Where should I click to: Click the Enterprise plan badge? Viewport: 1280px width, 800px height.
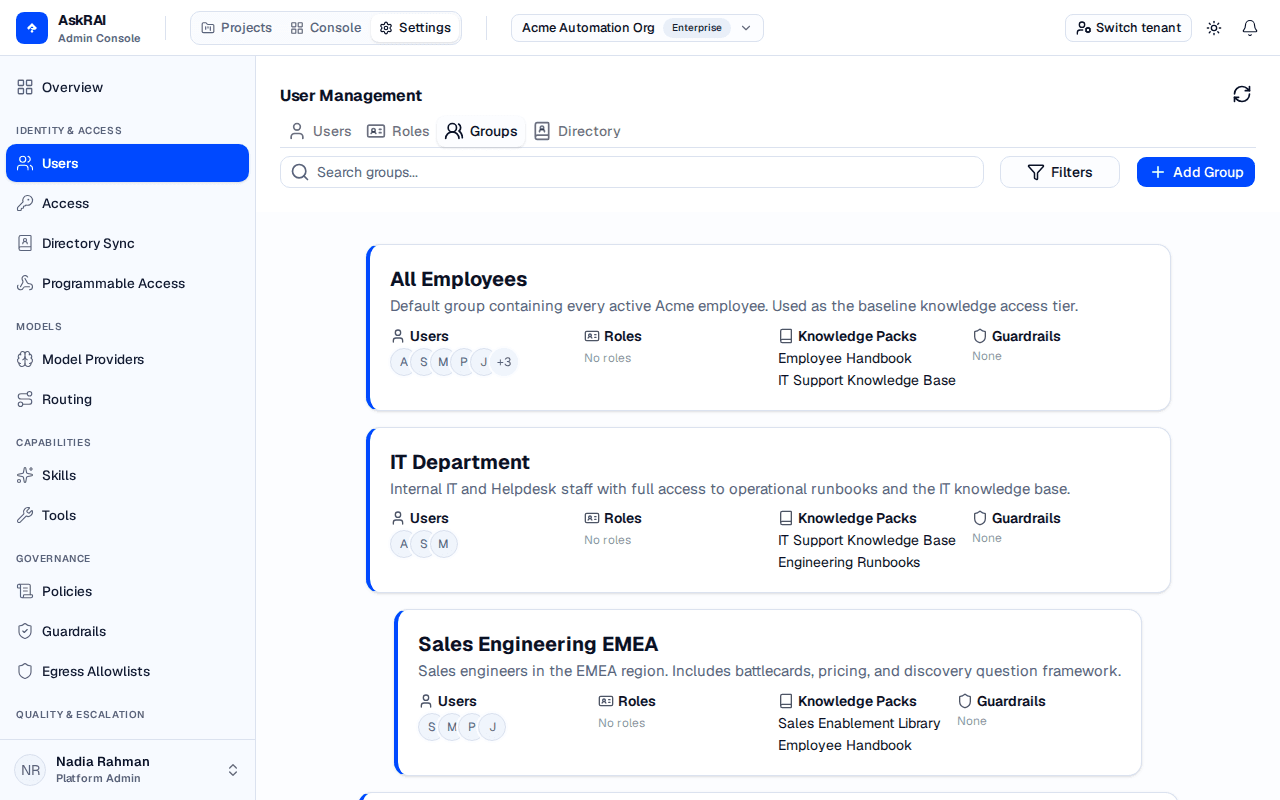coord(697,28)
